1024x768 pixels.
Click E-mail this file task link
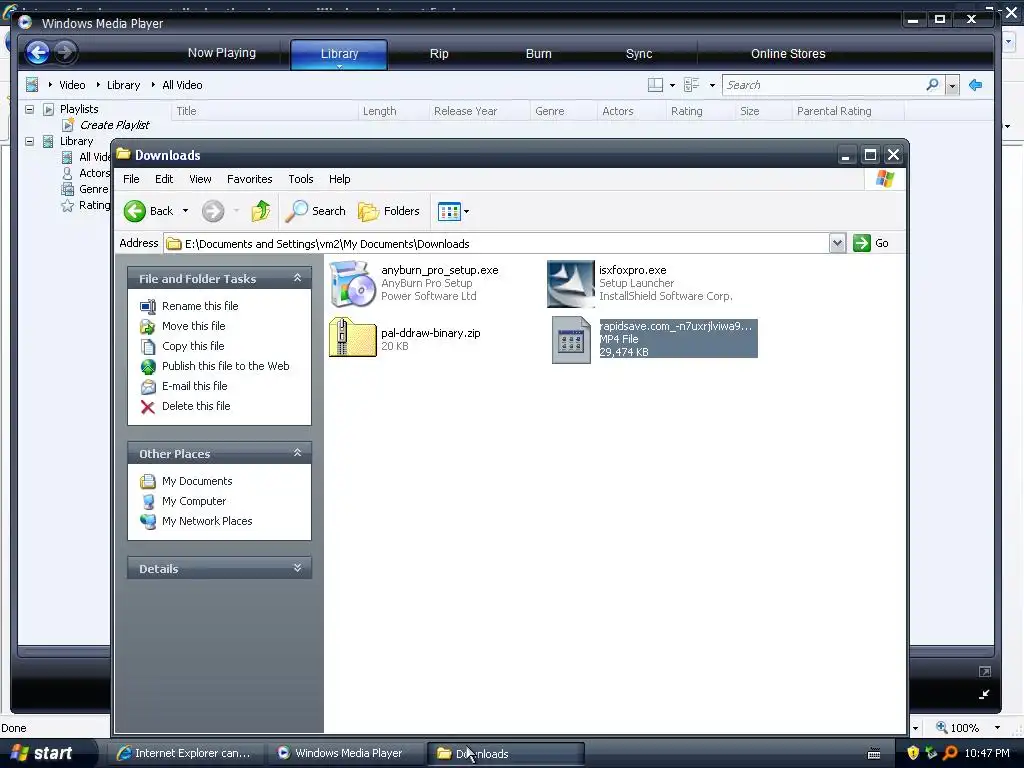pyautogui.click(x=195, y=386)
